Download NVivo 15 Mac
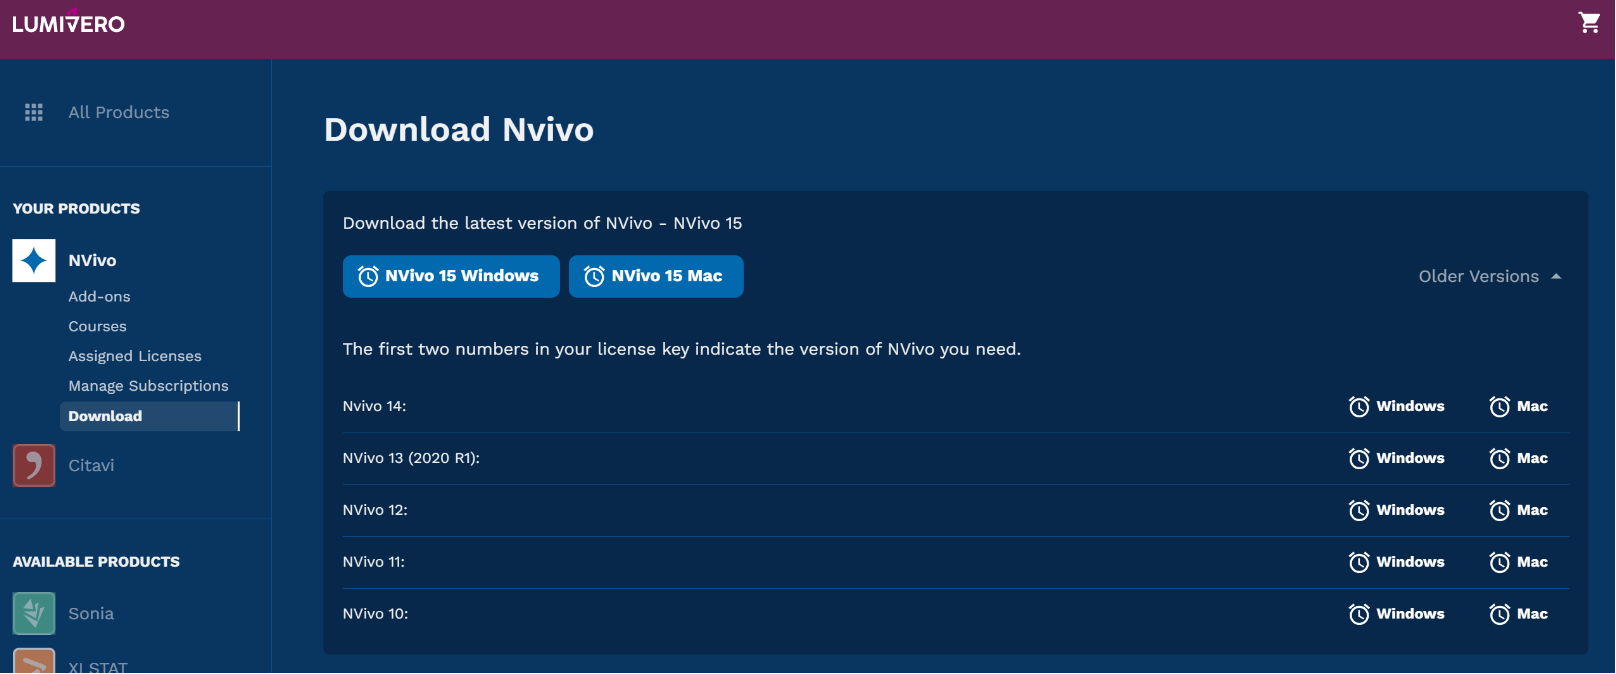Image resolution: width=1616 pixels, height=674 pixels. [x=656, y=276]
